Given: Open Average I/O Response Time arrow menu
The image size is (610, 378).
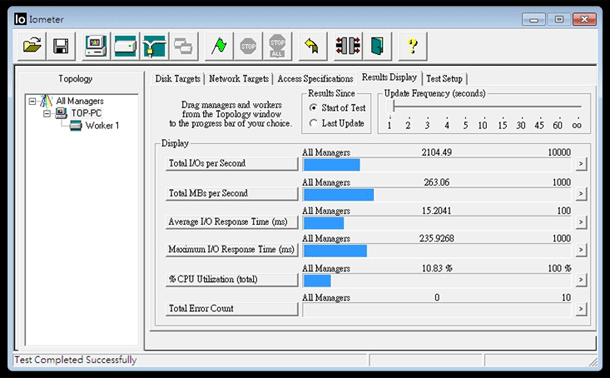Looking at the screenshot, I should point(581,222).
